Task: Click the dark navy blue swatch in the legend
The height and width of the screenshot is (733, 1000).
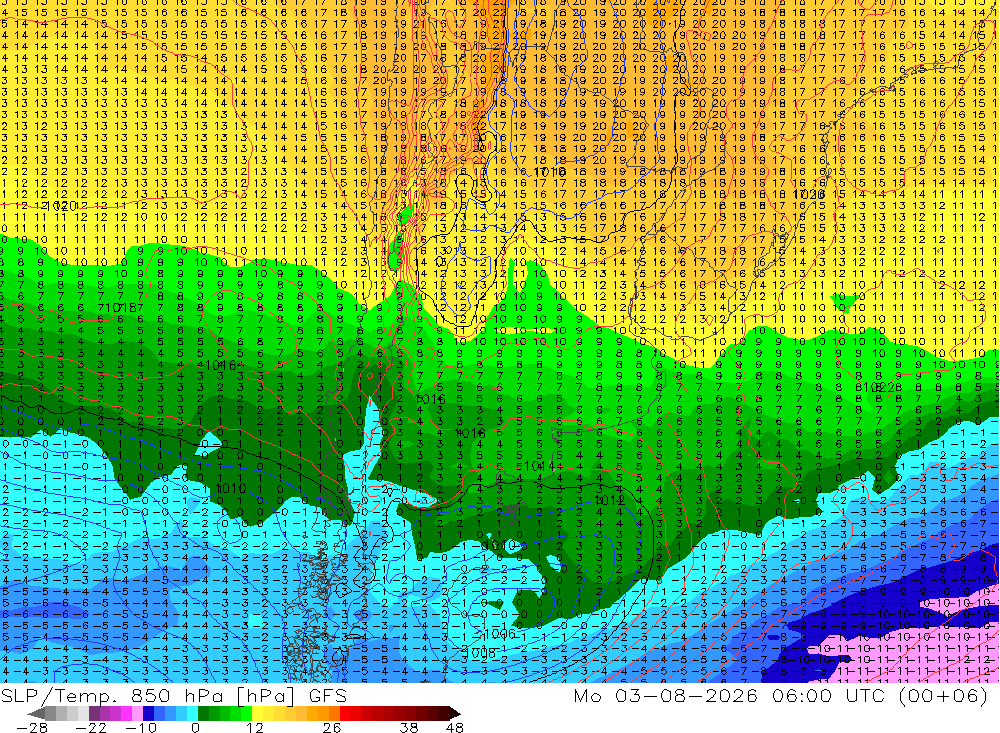Action: 149,714
